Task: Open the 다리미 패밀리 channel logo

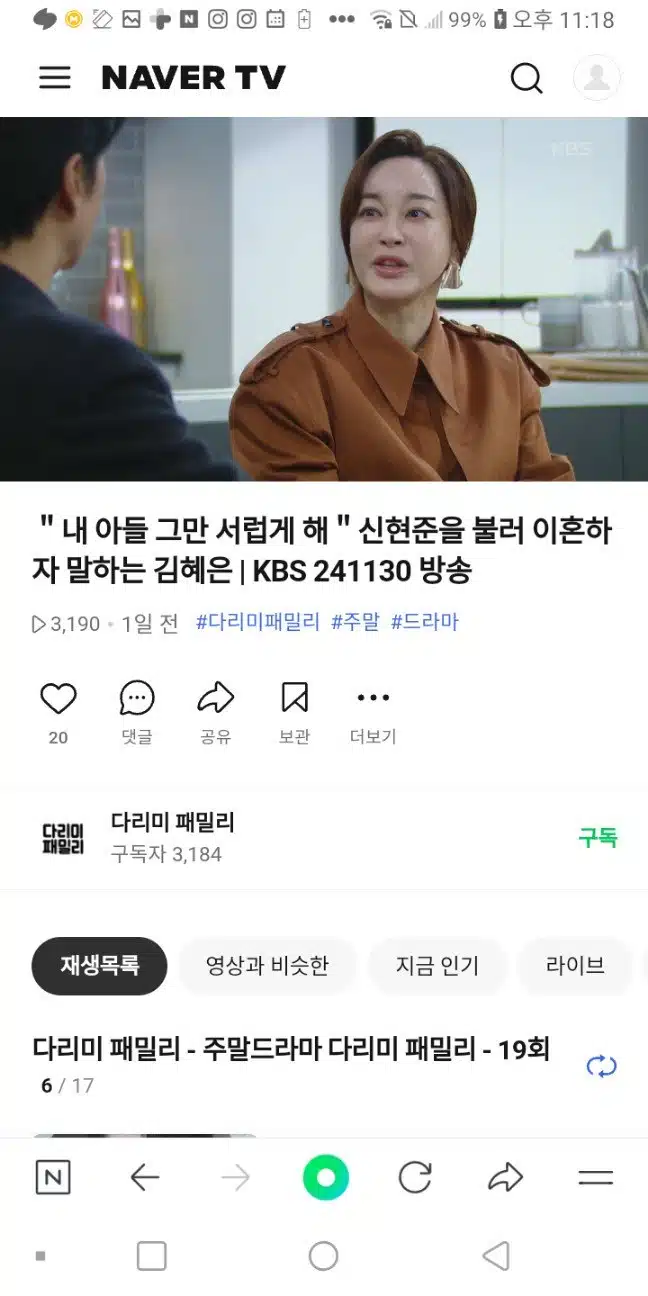Action: coord(63,838)
